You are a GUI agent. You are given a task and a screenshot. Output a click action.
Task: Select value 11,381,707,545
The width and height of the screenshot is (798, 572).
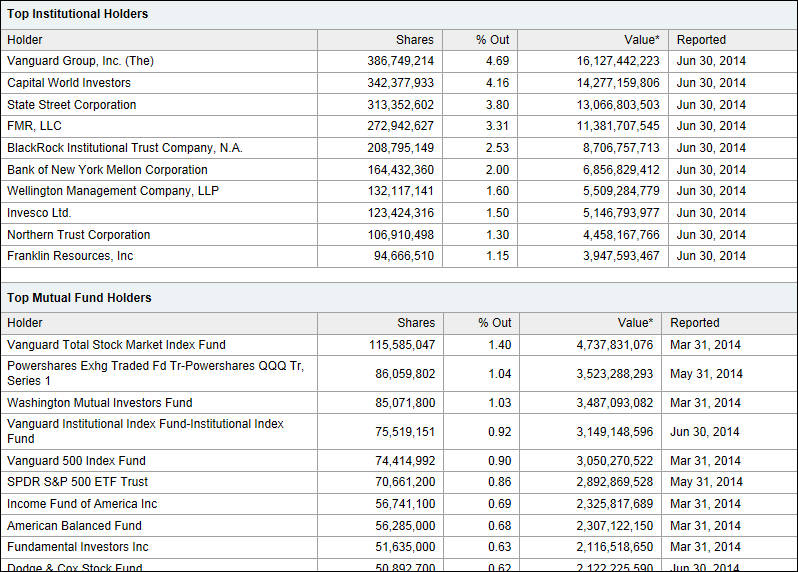(618, 126)
